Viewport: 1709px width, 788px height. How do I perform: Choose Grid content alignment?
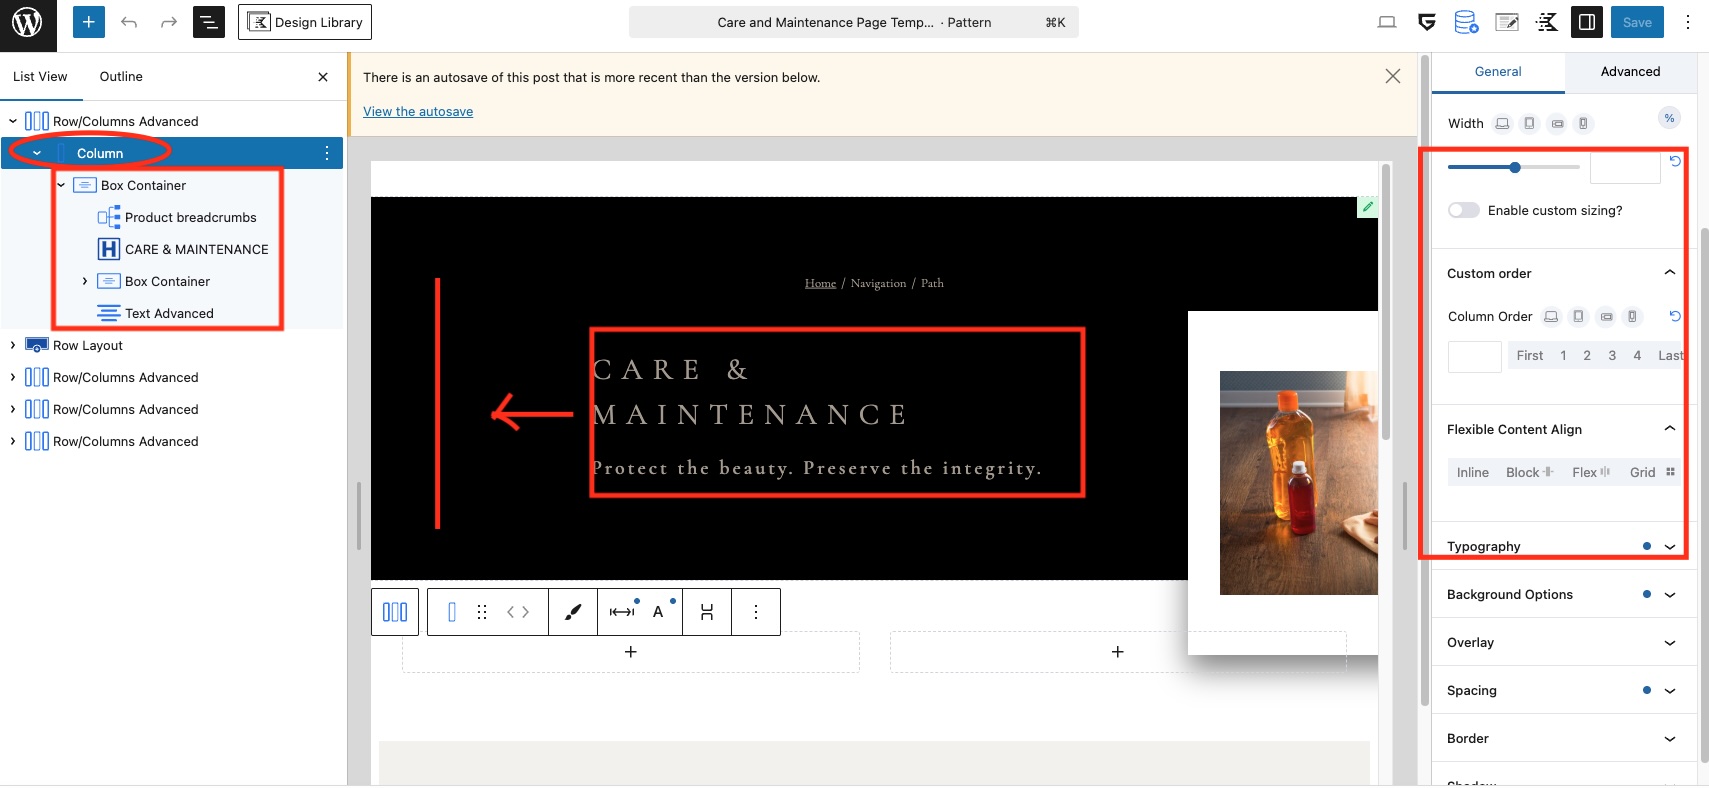tap(1651, 472)
